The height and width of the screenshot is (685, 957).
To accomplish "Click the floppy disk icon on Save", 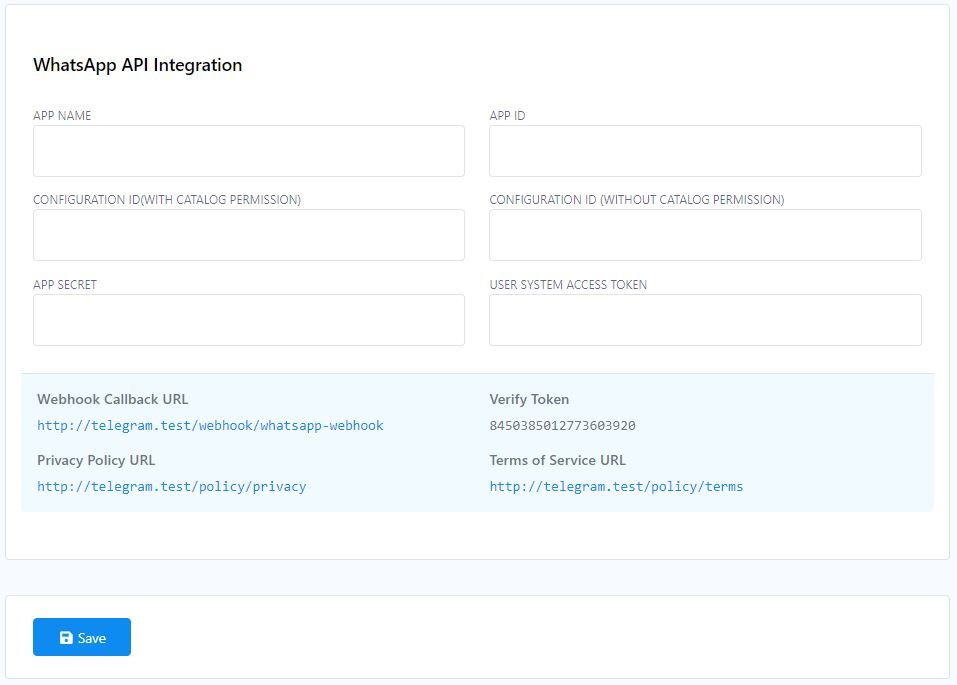I will pos(66,637).
